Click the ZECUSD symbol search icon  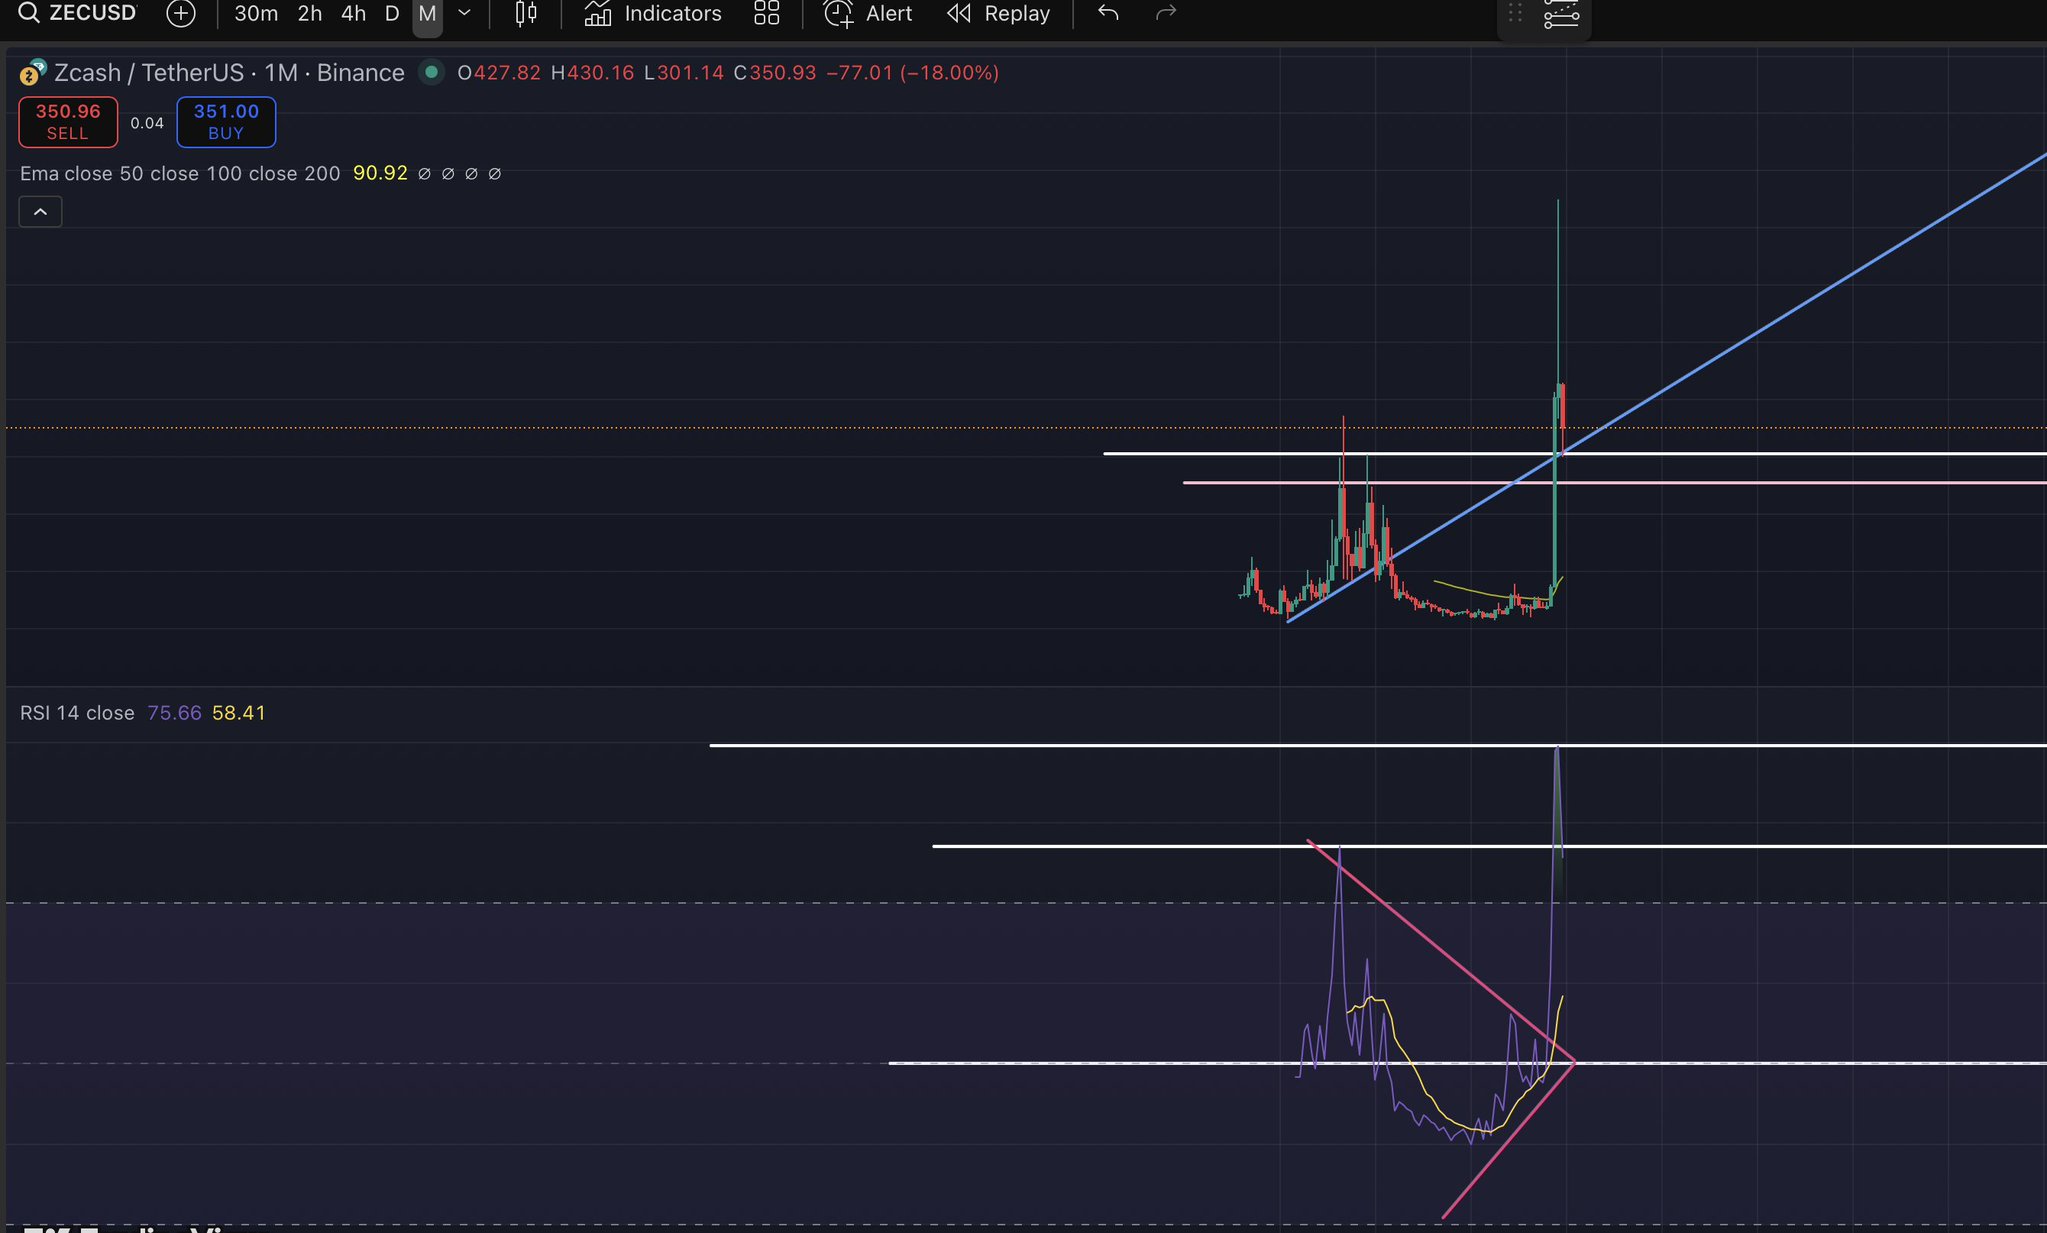29,13
